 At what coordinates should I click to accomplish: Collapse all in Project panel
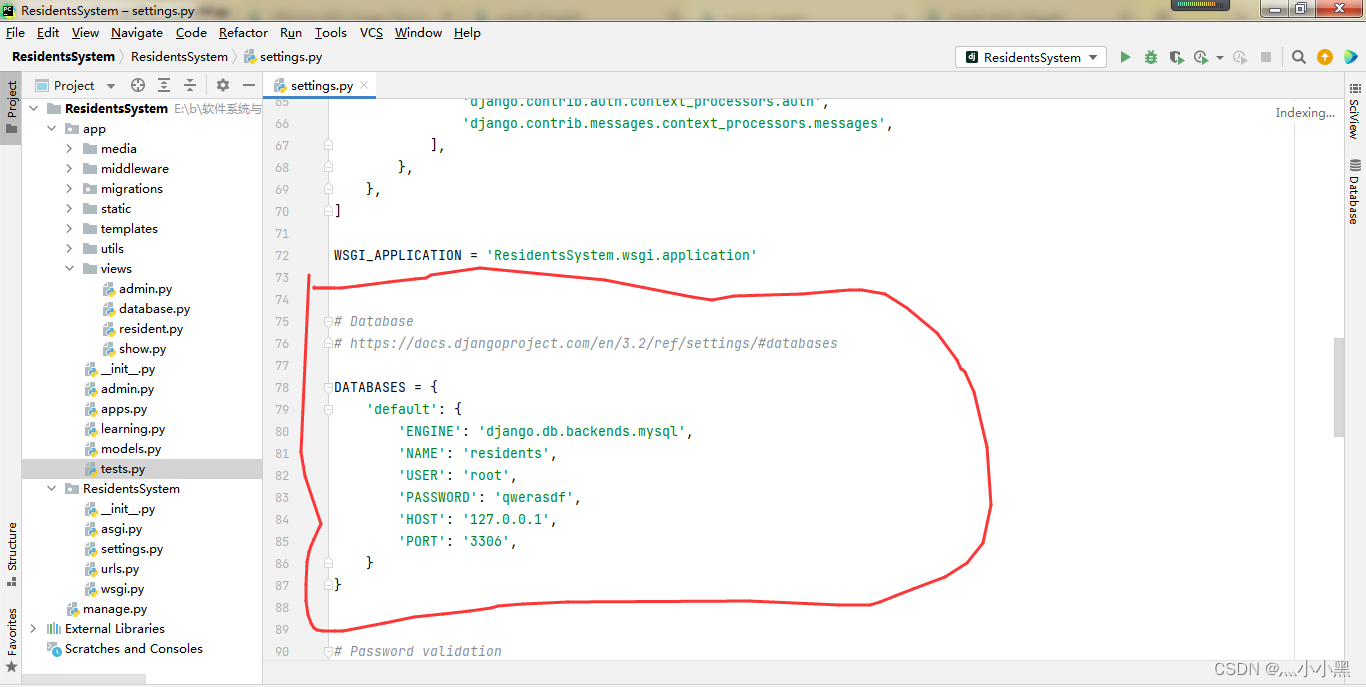(x=190, y=85)
